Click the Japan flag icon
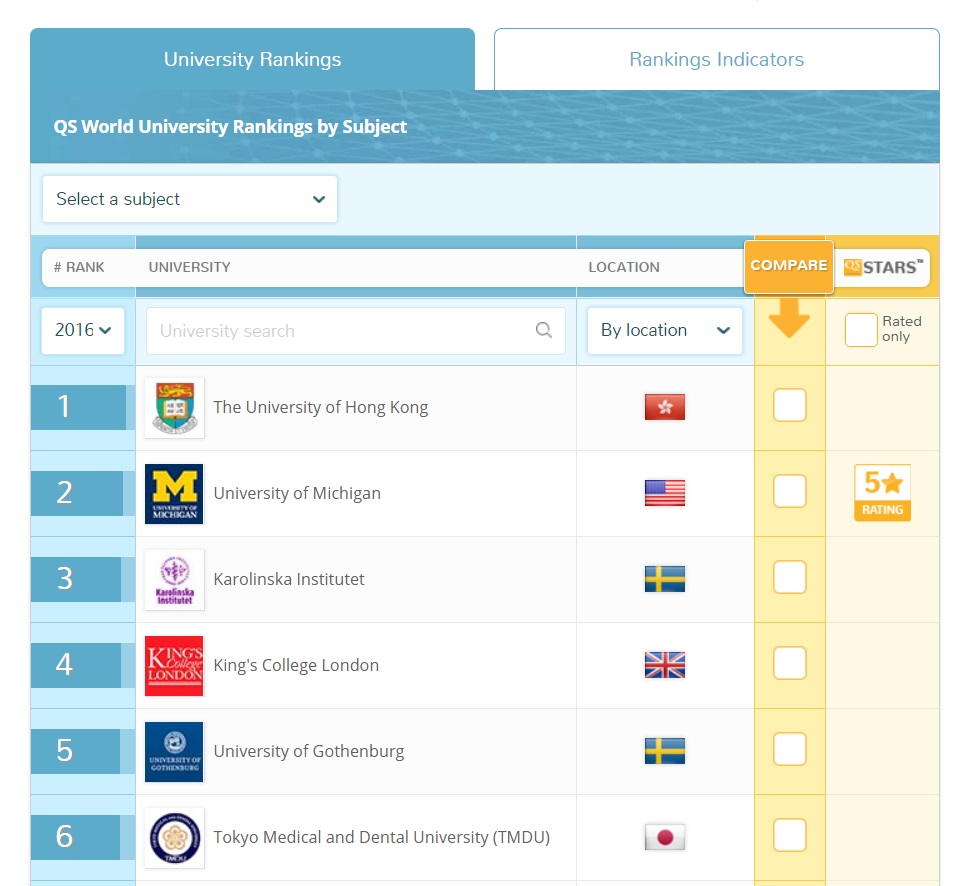The height and width of the screenshot is (886, 970). coord(665,837)
